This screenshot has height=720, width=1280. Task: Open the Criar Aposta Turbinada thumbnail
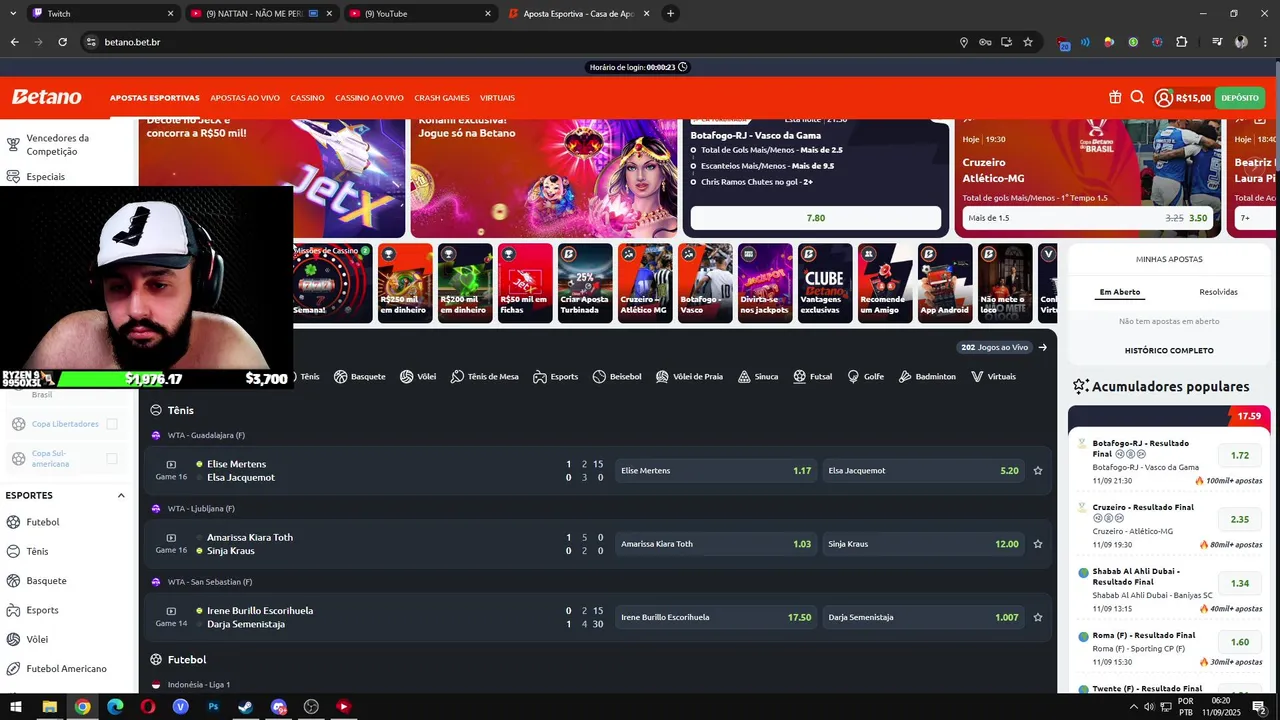(x=585, y=283)
